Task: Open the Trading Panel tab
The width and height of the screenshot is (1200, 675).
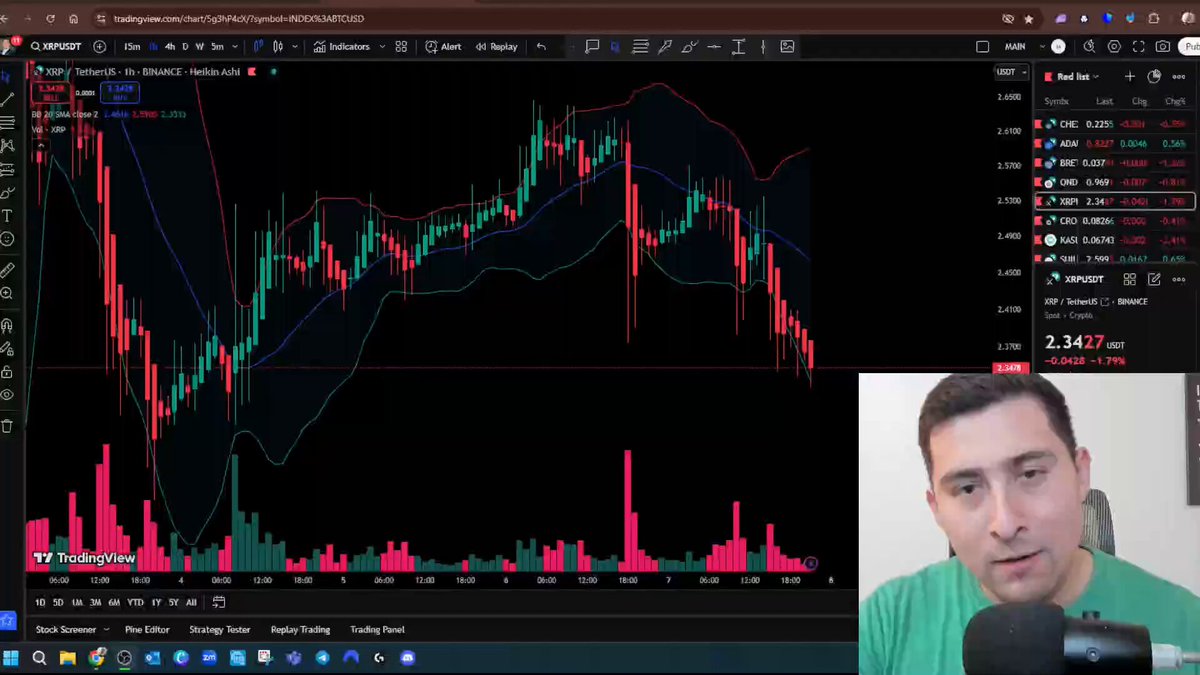Action: pyautogui.click(x=377, y=629)
